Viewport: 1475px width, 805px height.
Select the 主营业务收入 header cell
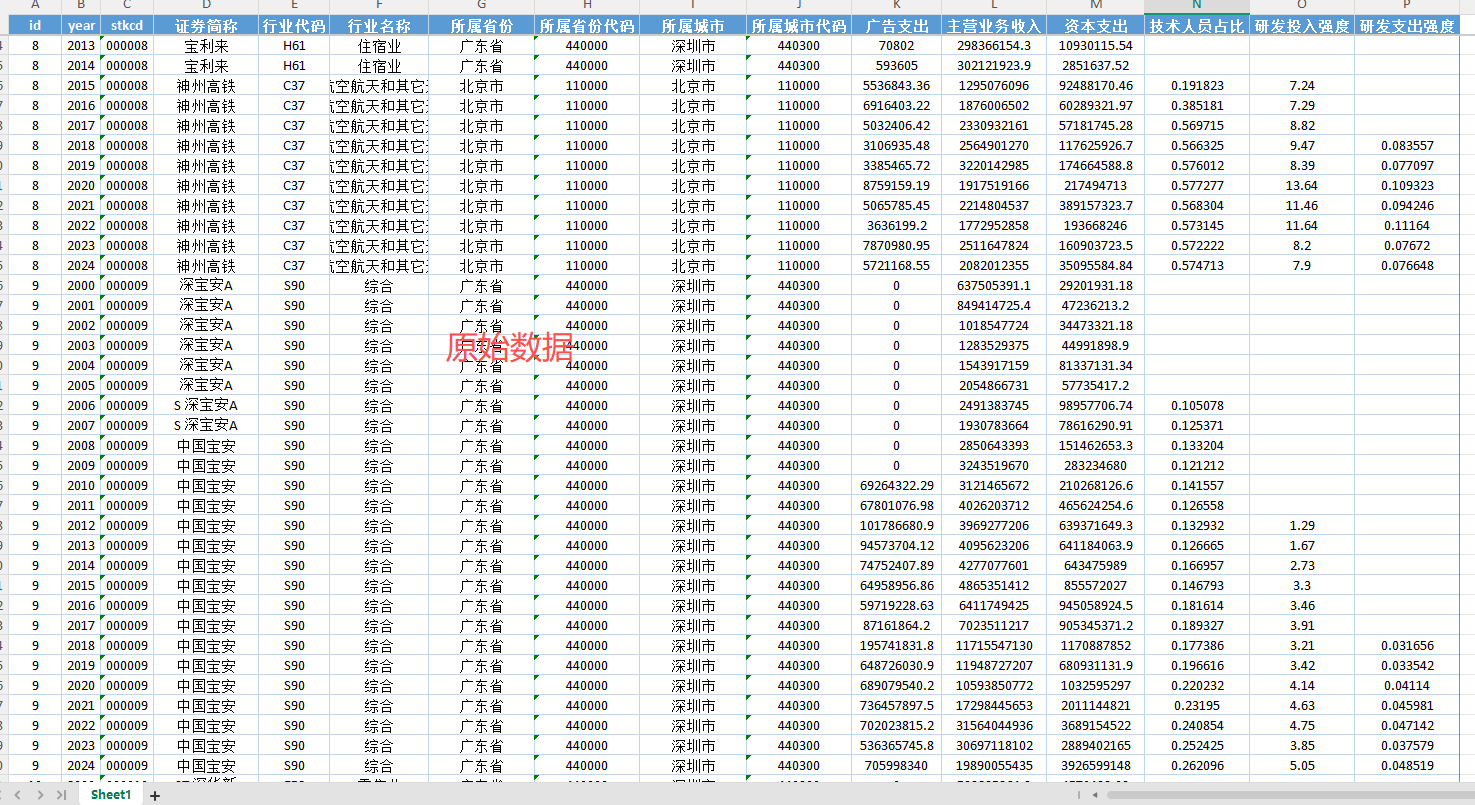coord(993,26)
